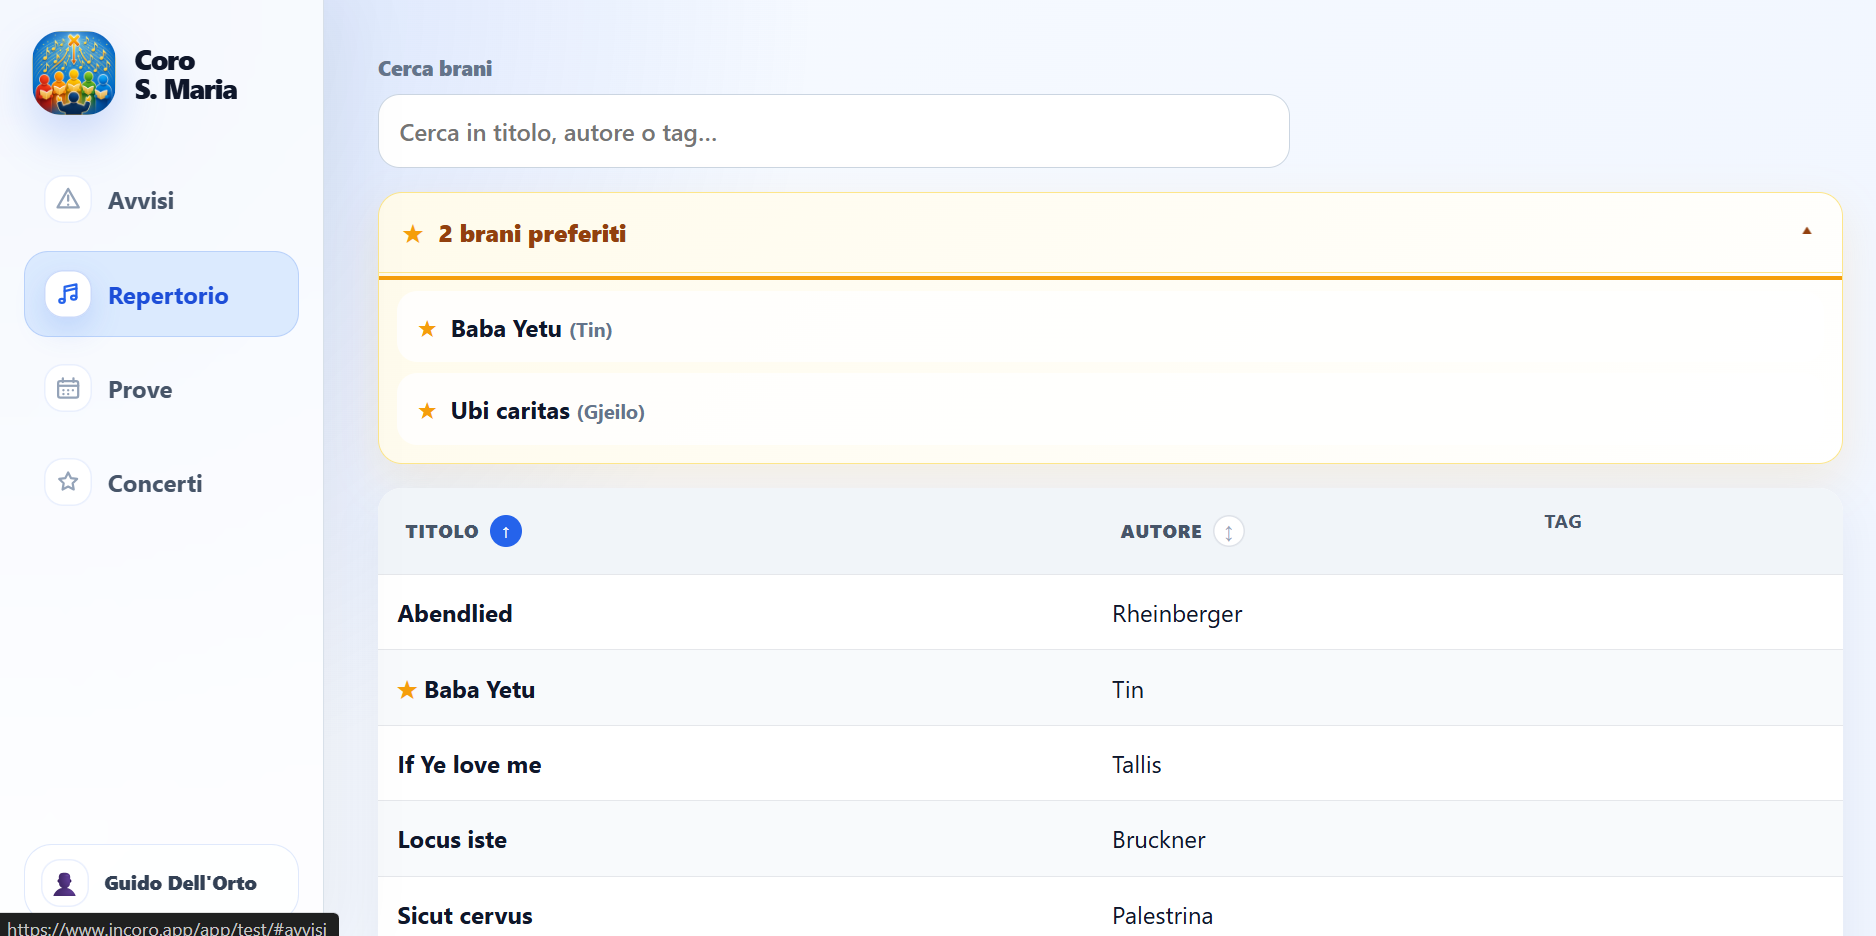Select Baba Yetu in the table
Screen dimensions: 1876x936
(480, 689)
